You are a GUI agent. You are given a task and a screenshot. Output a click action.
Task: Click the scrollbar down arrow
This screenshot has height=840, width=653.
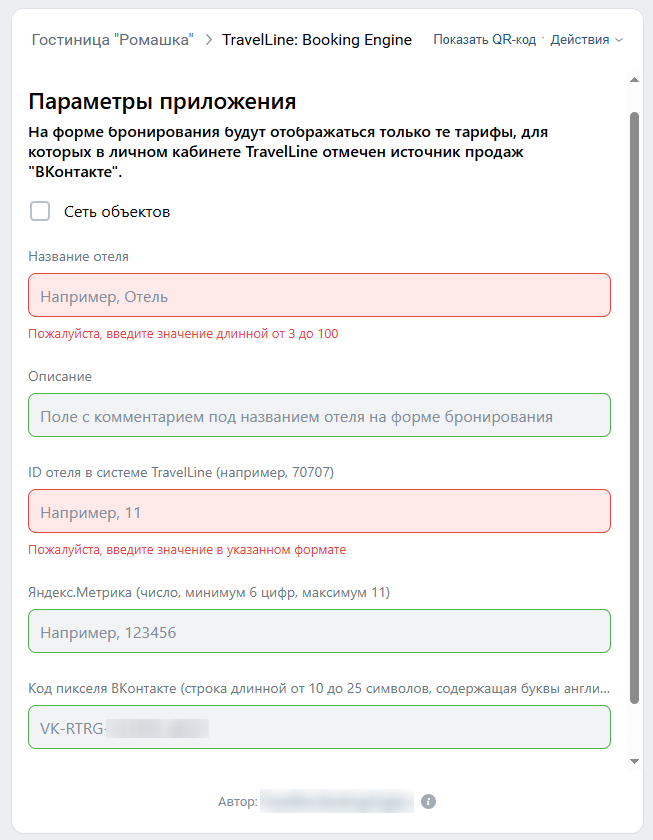634,761
